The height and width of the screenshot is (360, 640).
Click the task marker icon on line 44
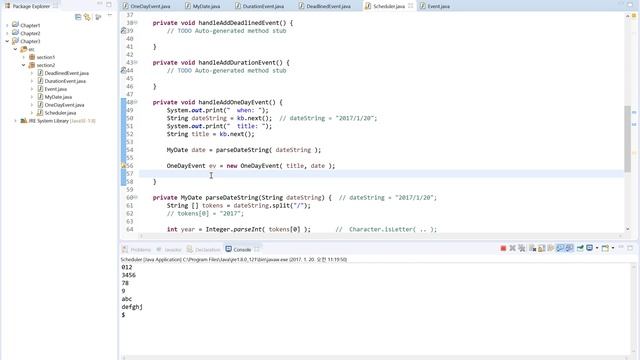coord(123,71)
